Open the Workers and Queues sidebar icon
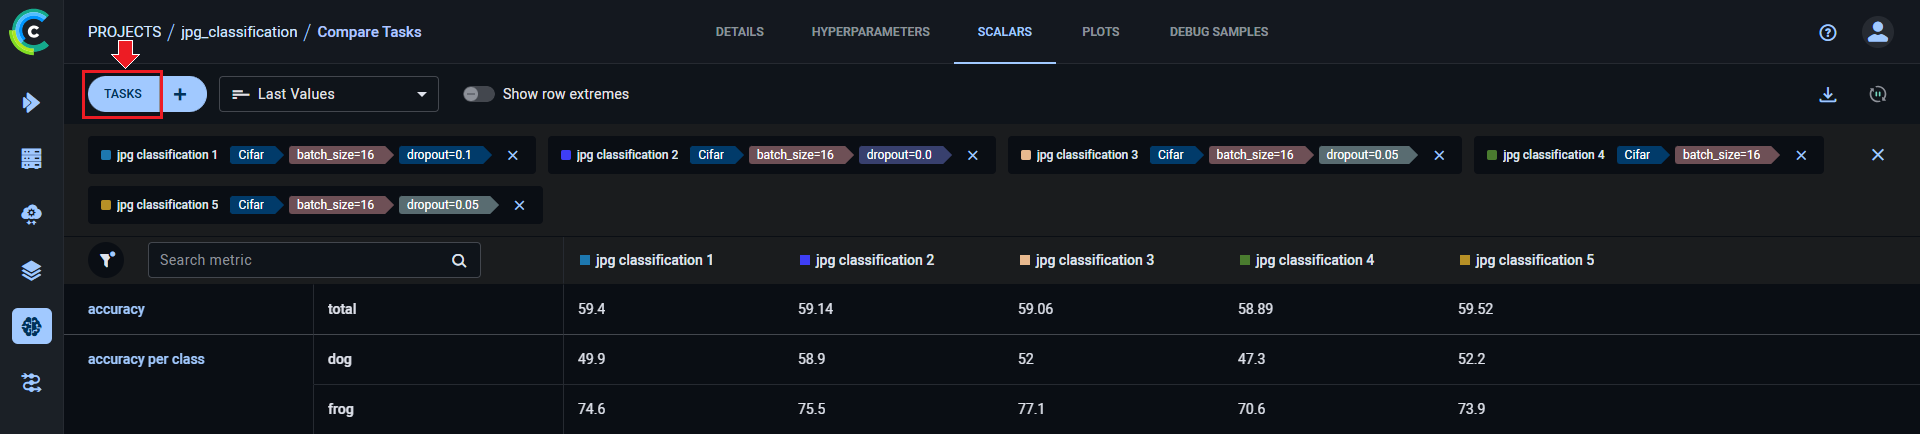Viewport: 1920px width, 434px height. pos(31,383)
